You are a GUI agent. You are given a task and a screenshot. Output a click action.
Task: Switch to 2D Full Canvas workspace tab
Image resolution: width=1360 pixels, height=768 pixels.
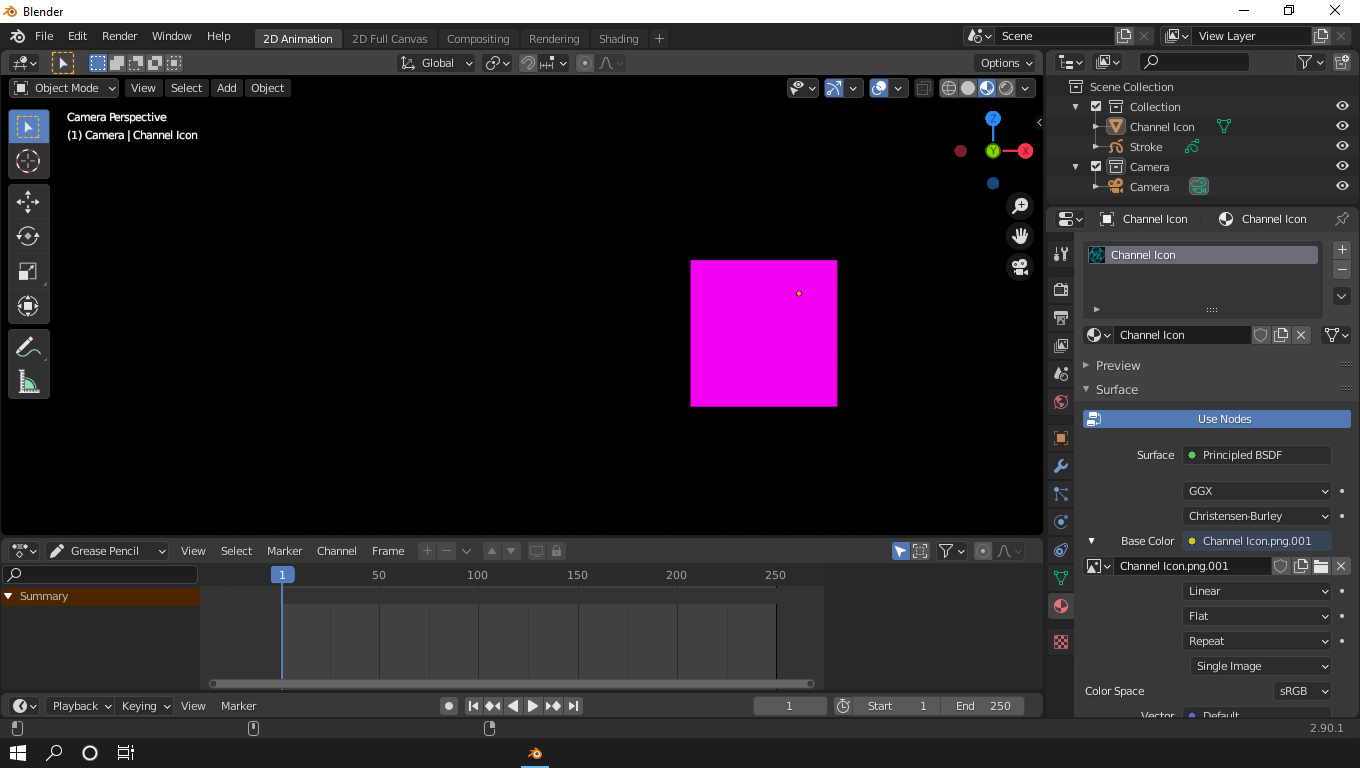coord(389,39)
